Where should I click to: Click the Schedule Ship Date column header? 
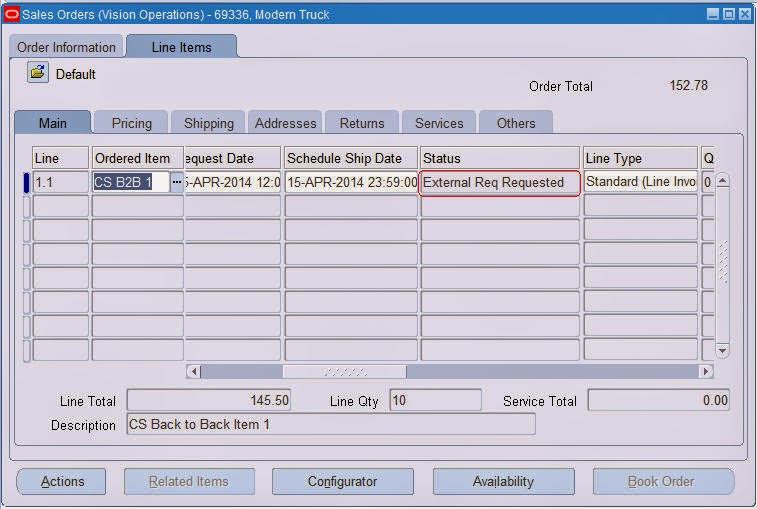point(351,158)
